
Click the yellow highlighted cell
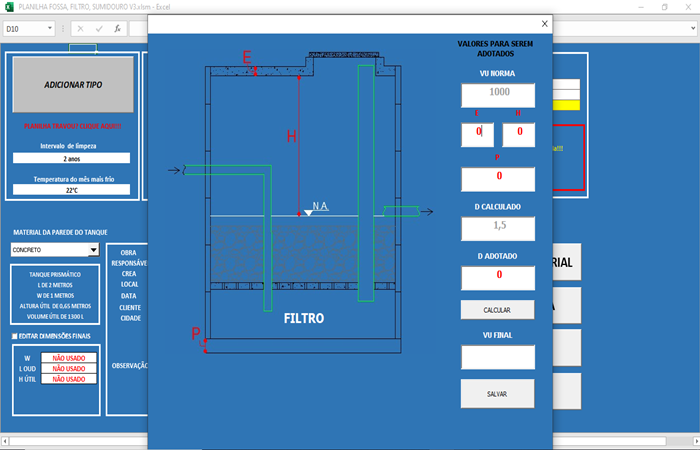coord(566,104)
